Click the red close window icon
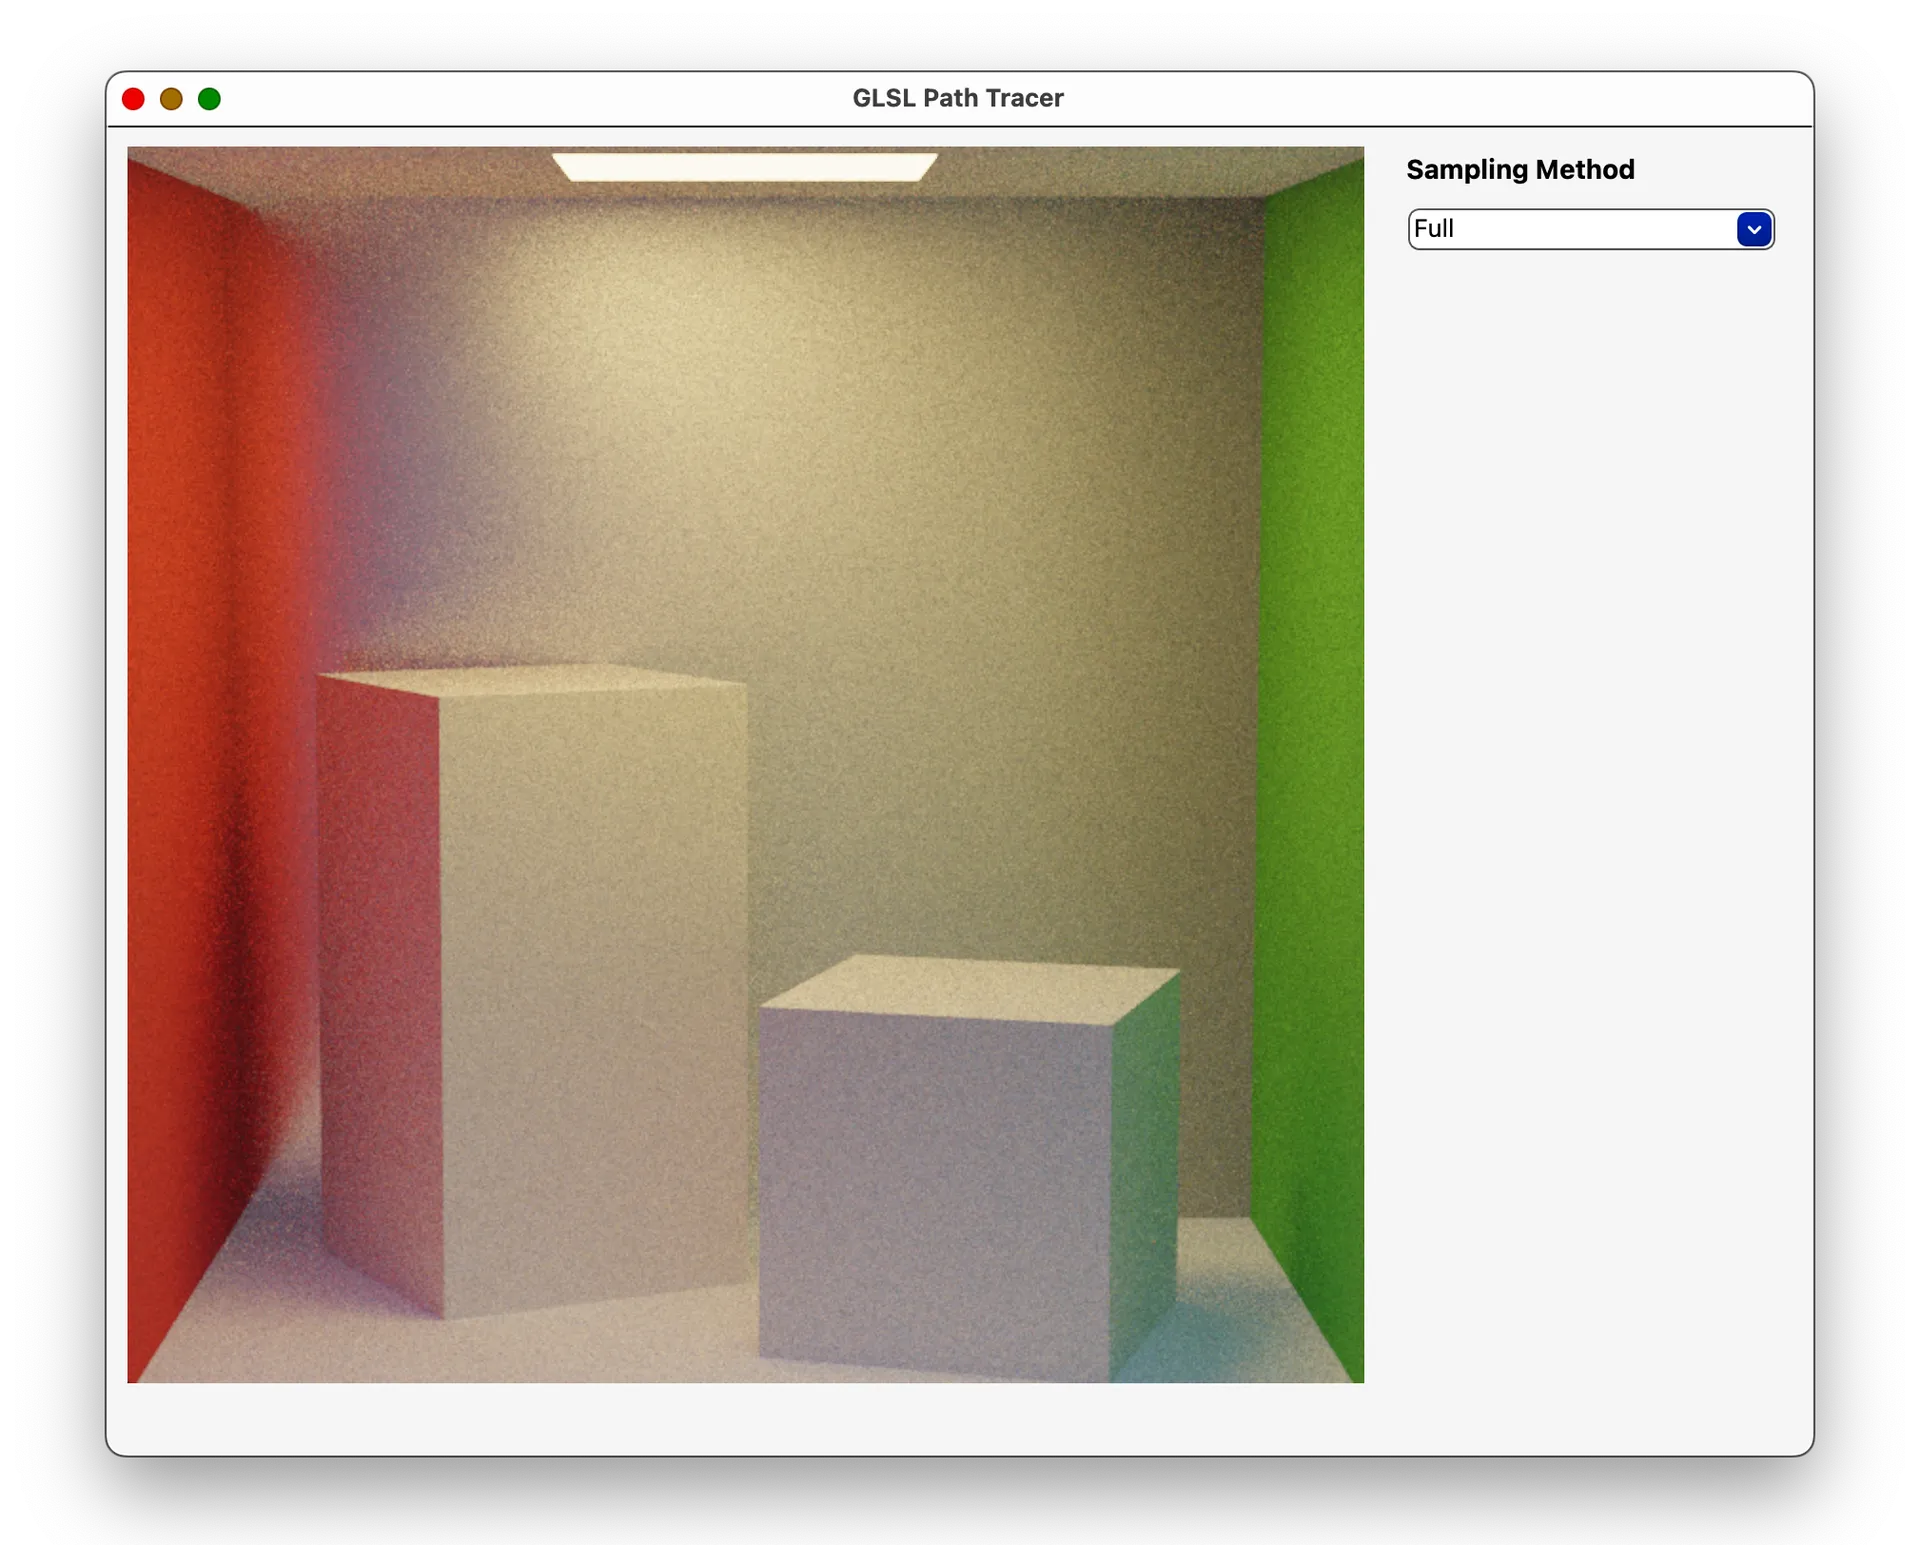Image resolution: width=1920 pixels, height=1545 pixels. click(132, 98)
